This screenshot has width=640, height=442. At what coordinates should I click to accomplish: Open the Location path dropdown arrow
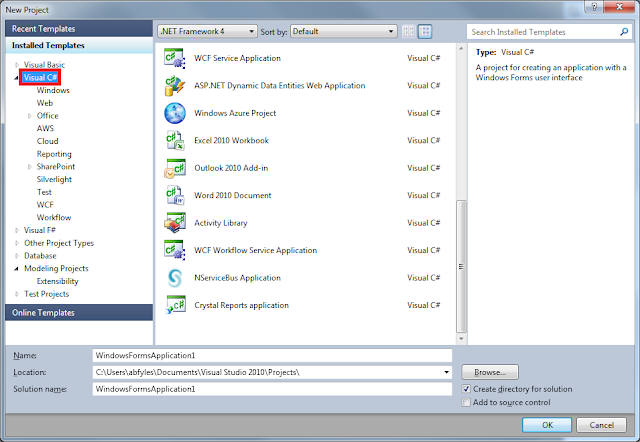coord(447,372)
